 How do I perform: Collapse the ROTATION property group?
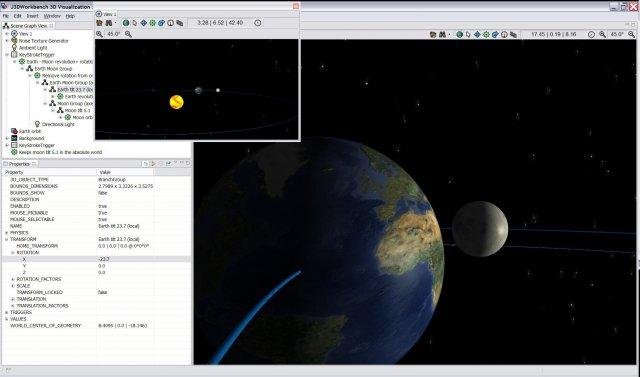tap(13, 253)
